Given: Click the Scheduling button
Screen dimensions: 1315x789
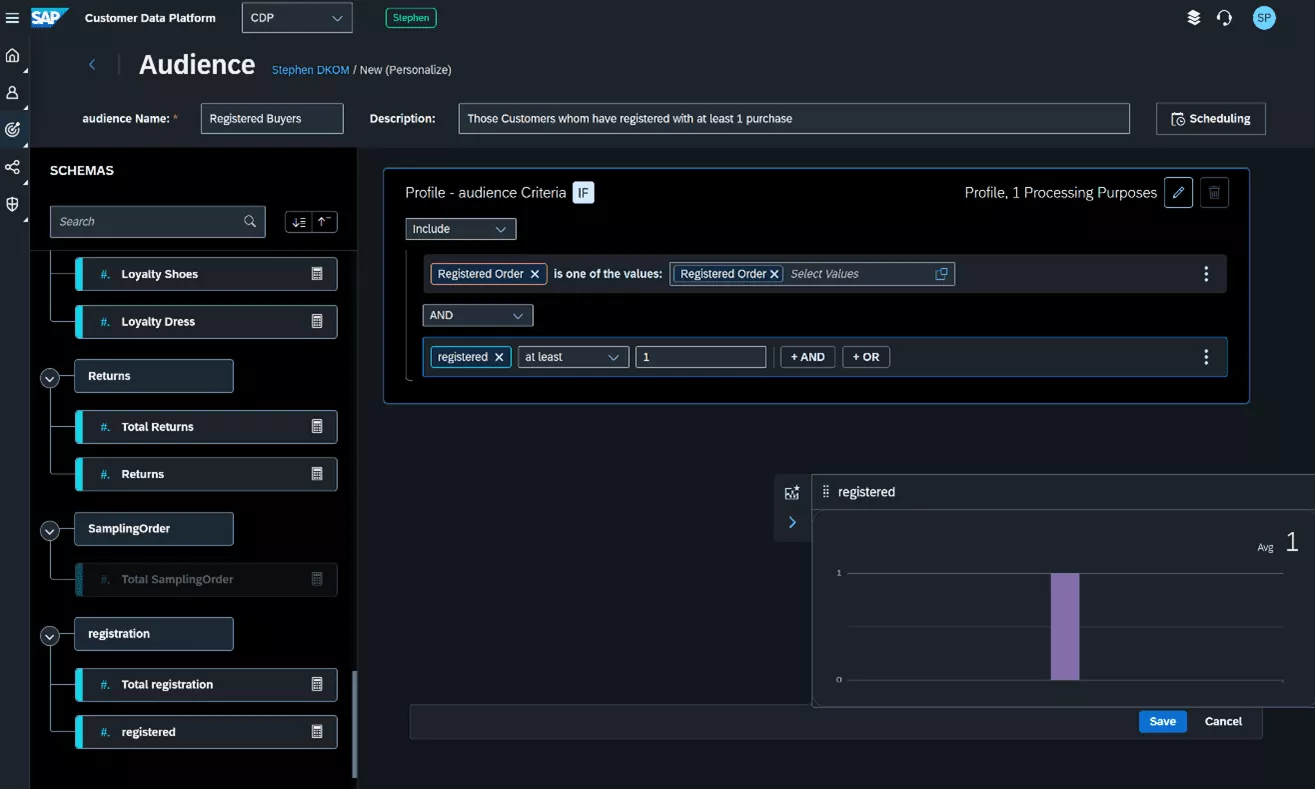Looking at the screenshot, I should [1210, 118].
